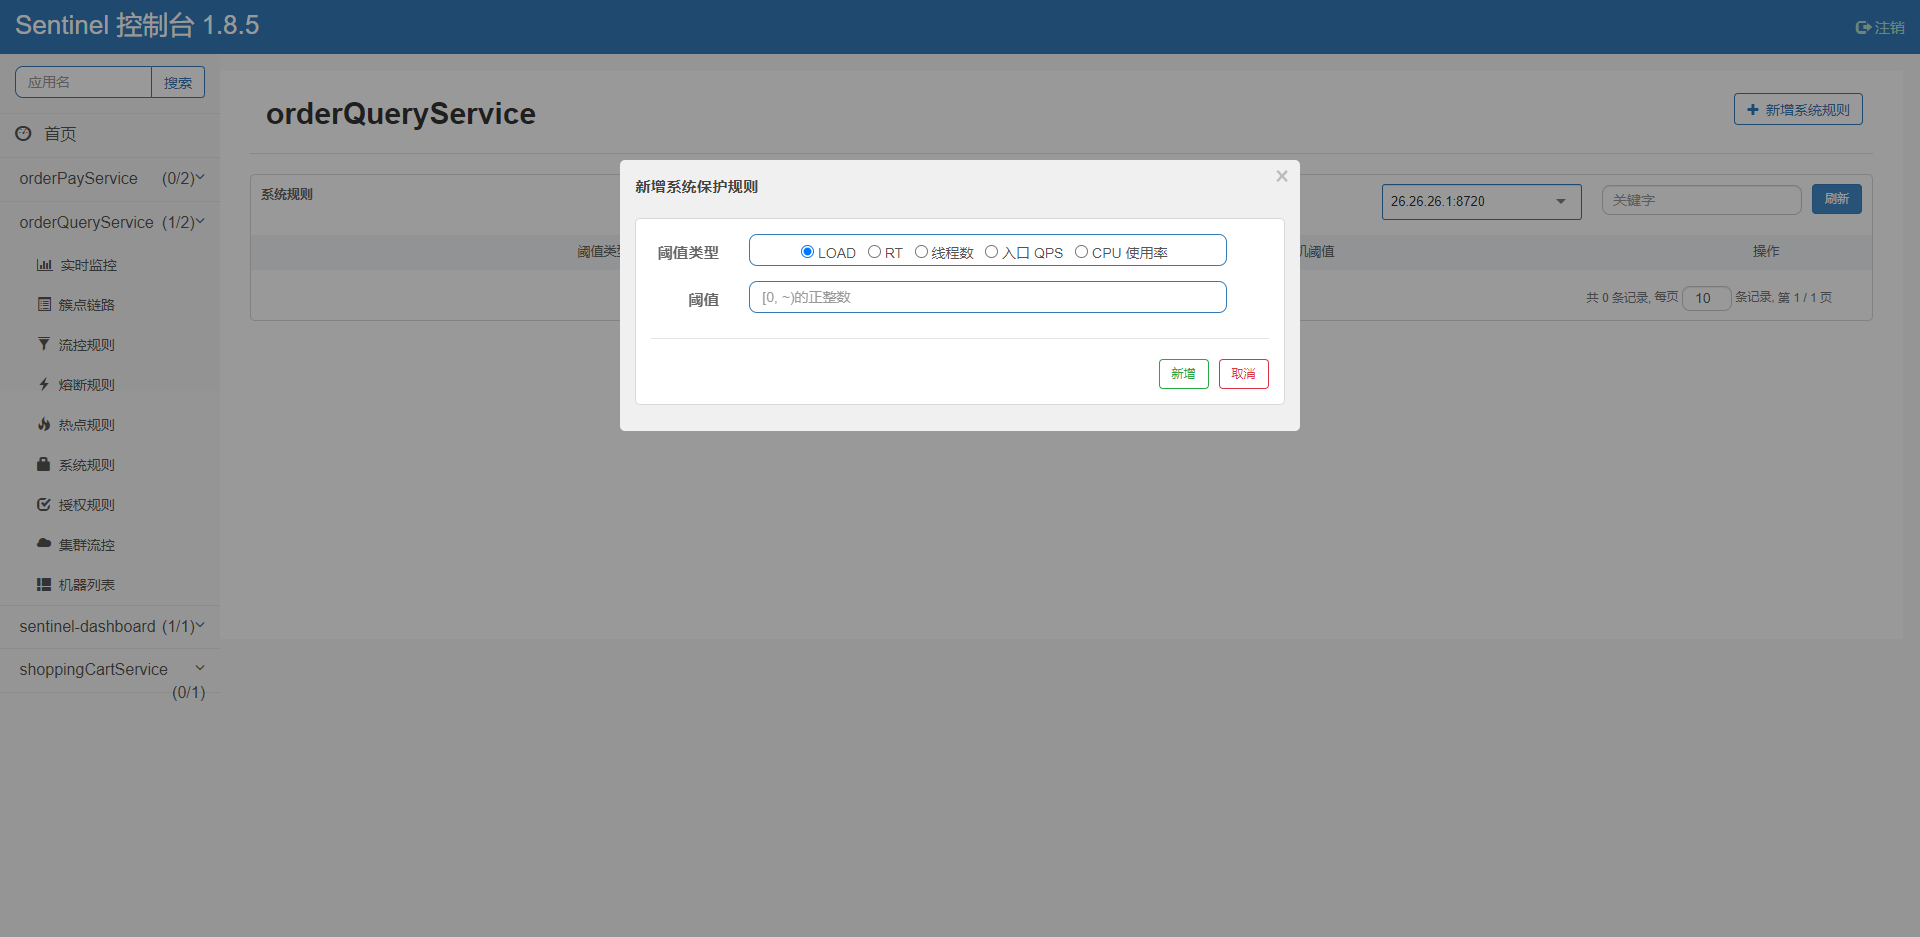Screen dimensions: 1920x937
Task: Click the sentinel-dashboard app name
Action: click(87, 626)
